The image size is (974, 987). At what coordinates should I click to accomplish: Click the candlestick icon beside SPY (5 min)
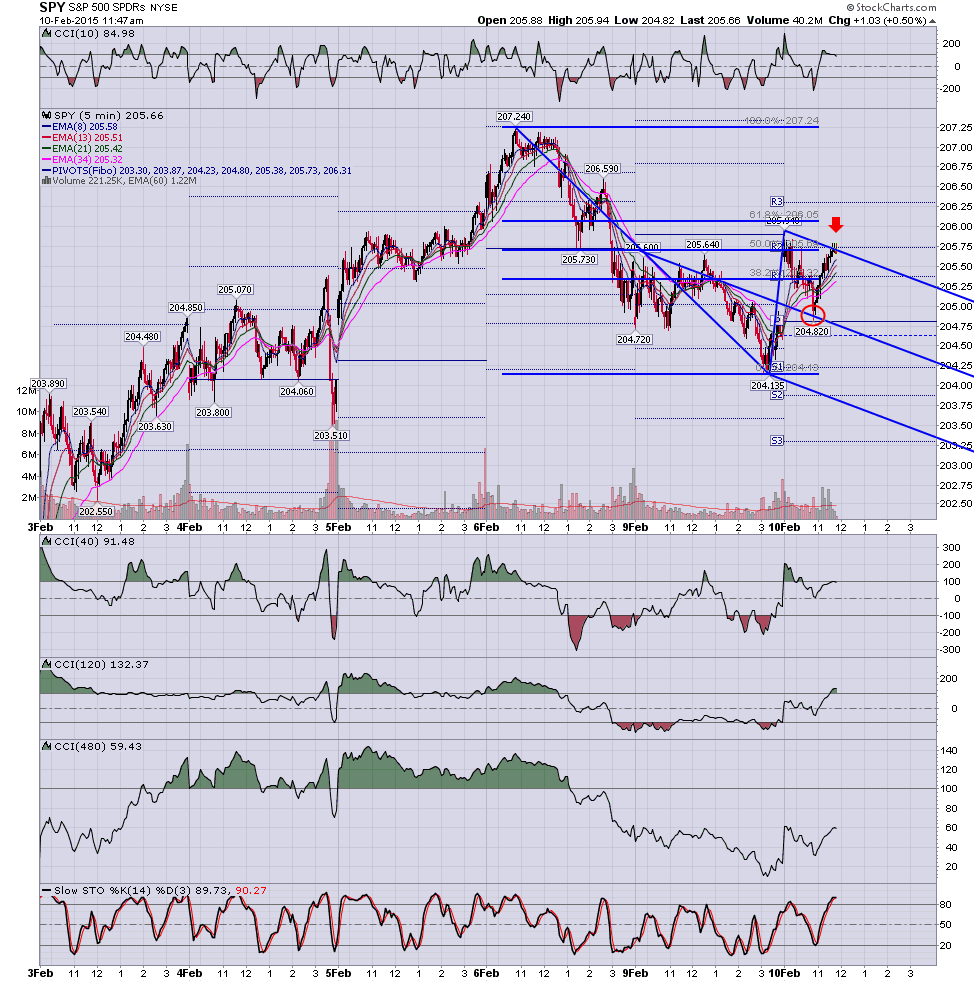(46, 116)
